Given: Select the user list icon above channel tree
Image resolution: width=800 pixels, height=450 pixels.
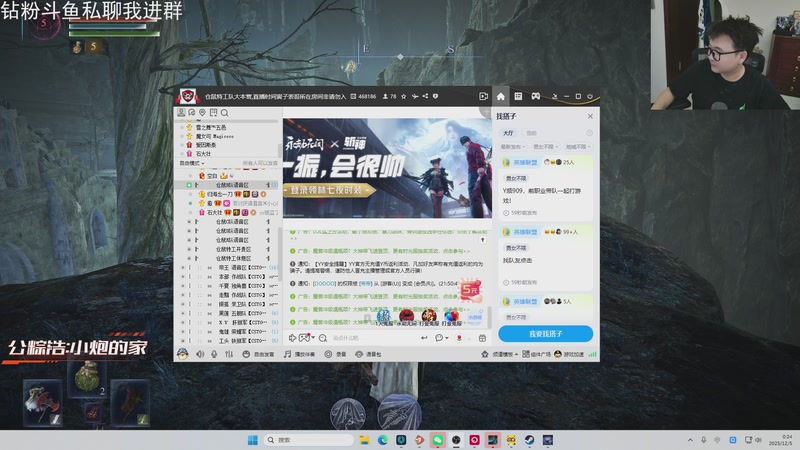Looking at the screenshot, I should coord(181,113).
